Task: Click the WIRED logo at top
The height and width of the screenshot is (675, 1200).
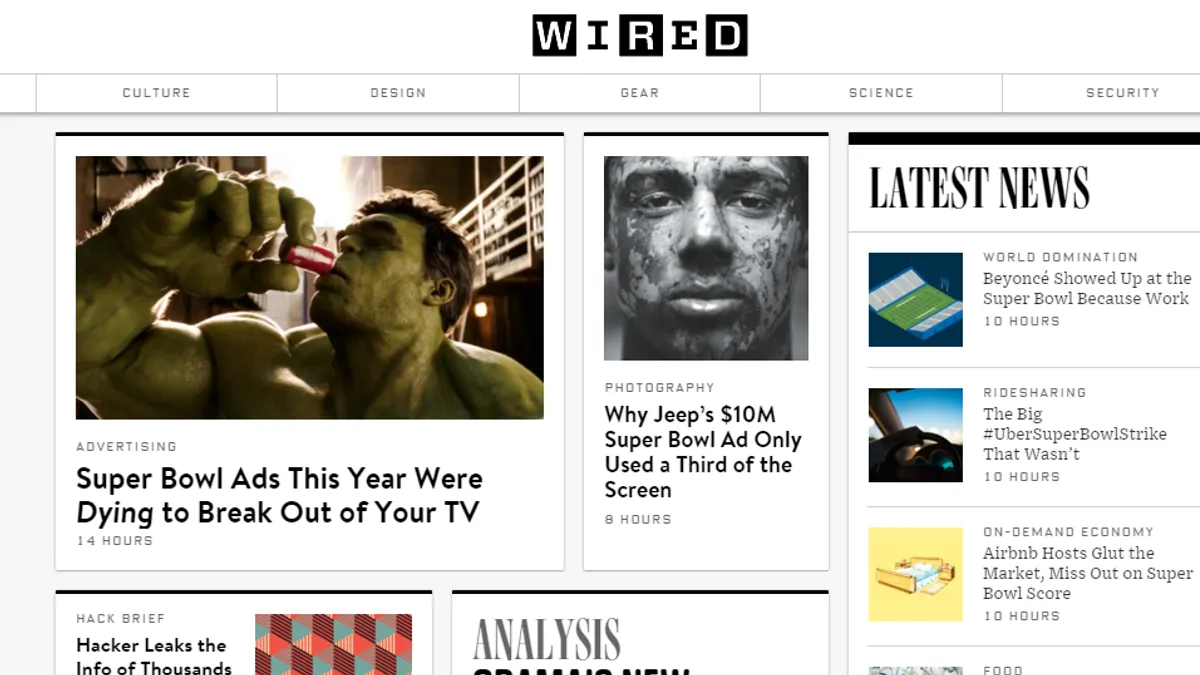Action: coord(640,36)
